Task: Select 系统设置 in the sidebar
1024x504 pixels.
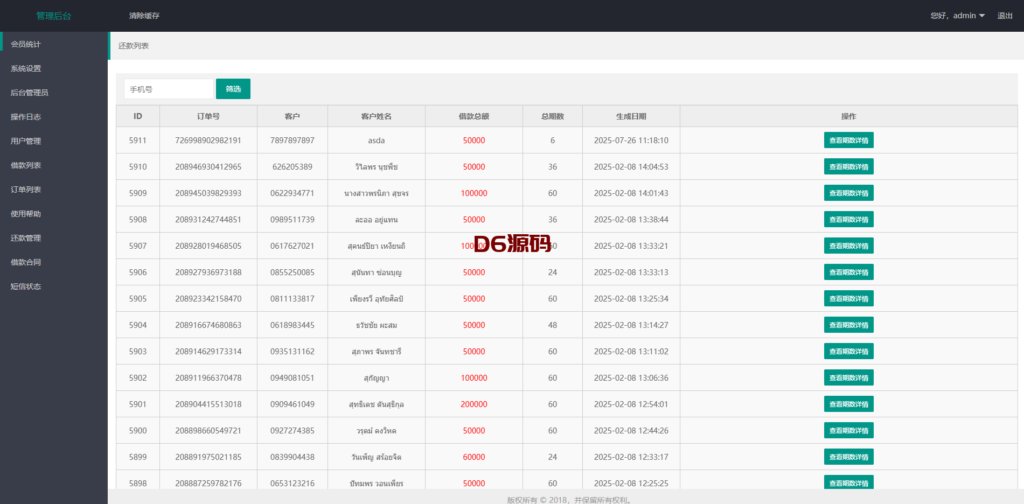Action: coord(26,69)
